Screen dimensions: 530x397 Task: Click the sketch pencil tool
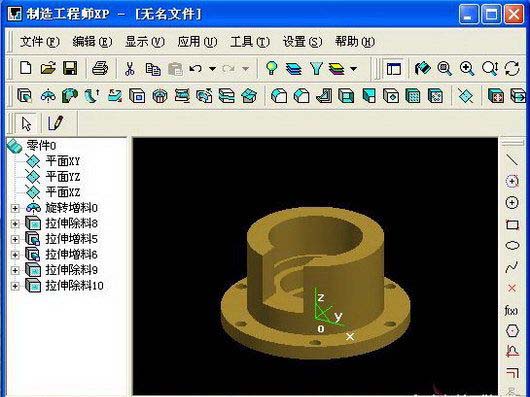click(x=55, y=123)
